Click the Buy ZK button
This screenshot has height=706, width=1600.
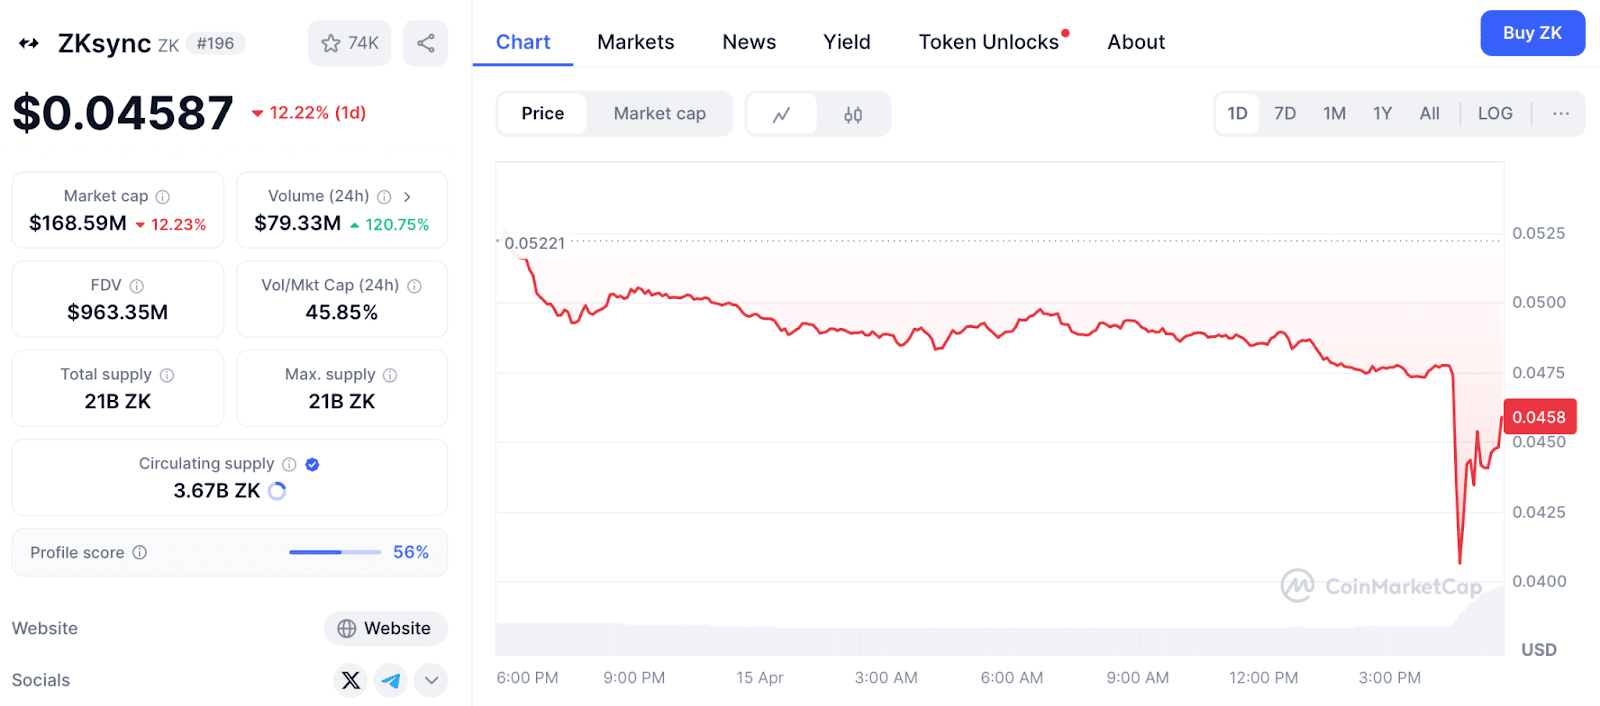tap(1531, 33)
